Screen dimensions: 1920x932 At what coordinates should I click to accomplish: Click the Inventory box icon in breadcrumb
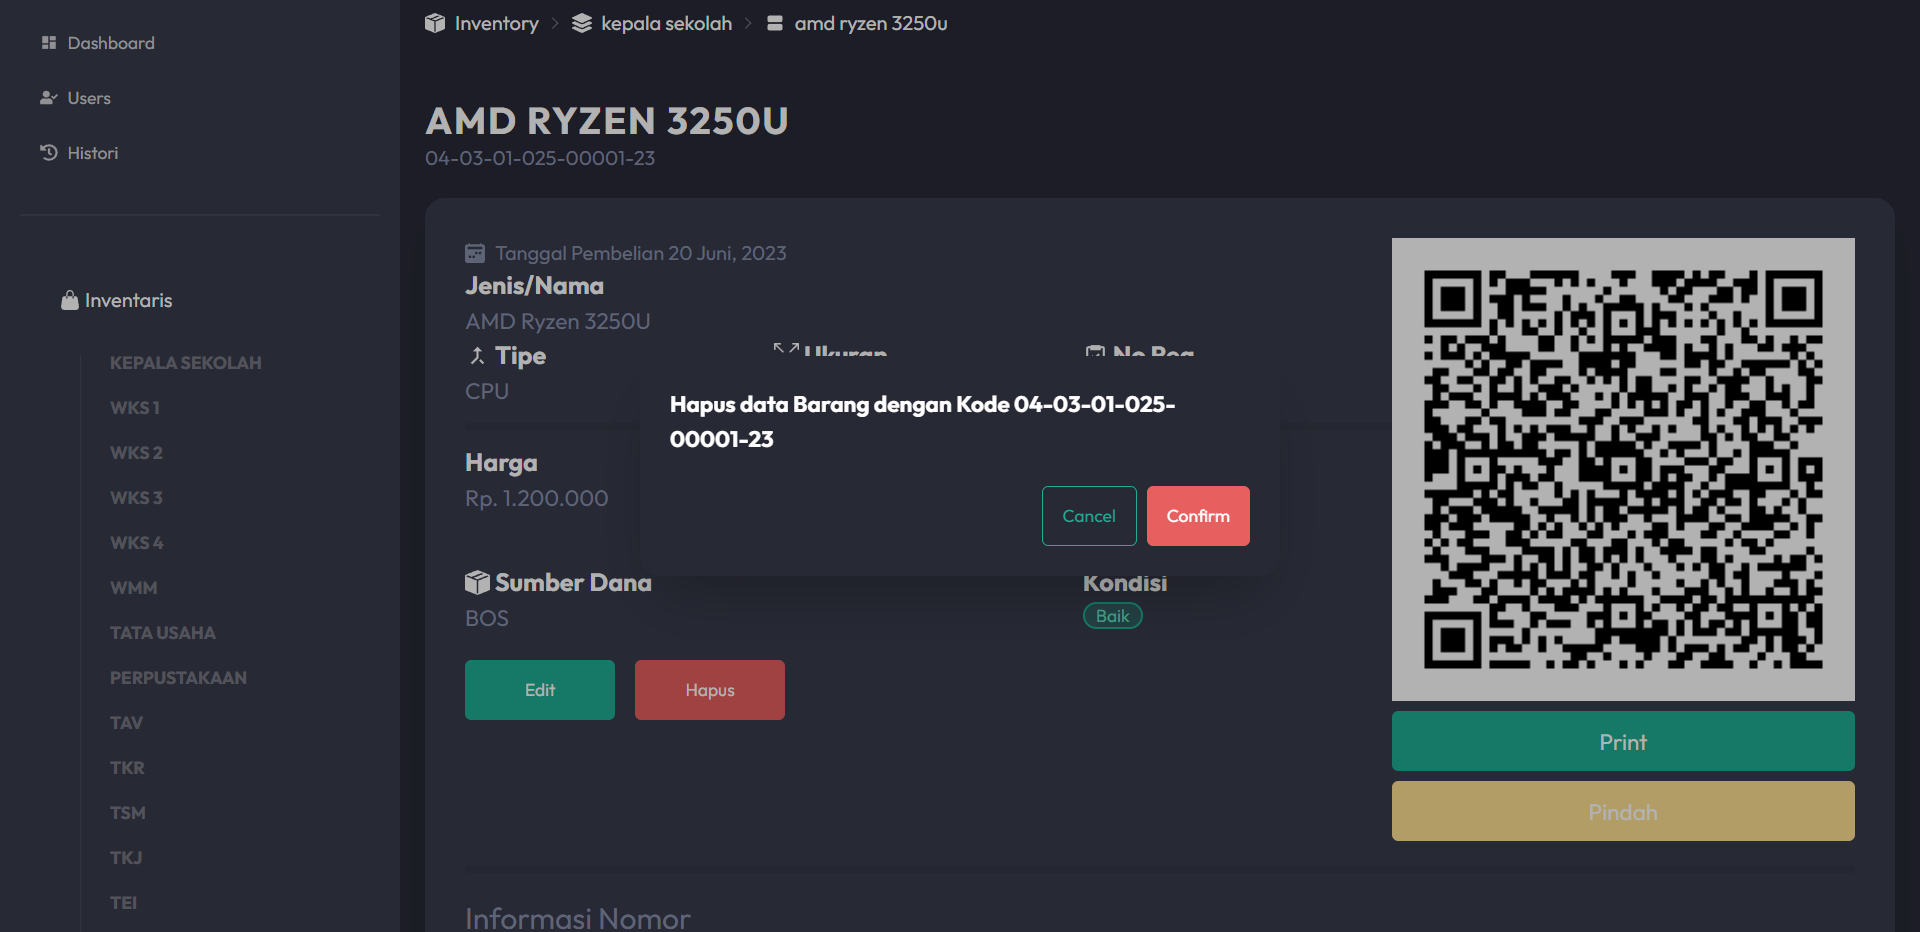coord(435,23)
